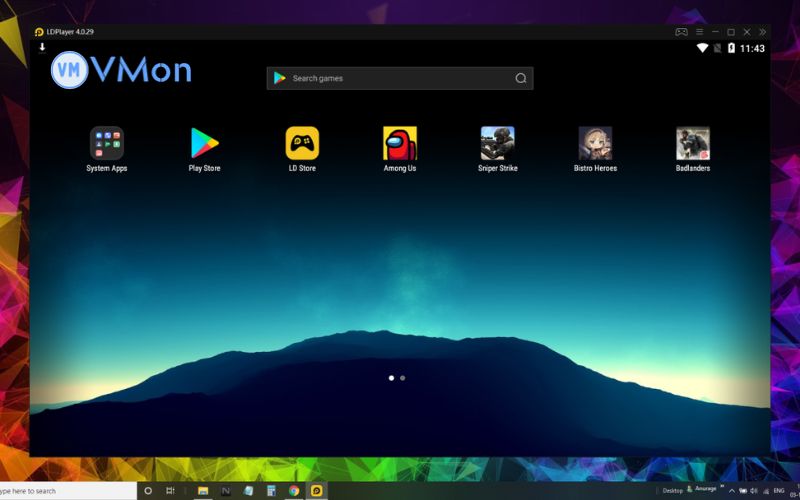Image resolution: width=800 pixels, height=500 pixels.
Task: Minimize the LDPlayer window
Action: (715, 32)
